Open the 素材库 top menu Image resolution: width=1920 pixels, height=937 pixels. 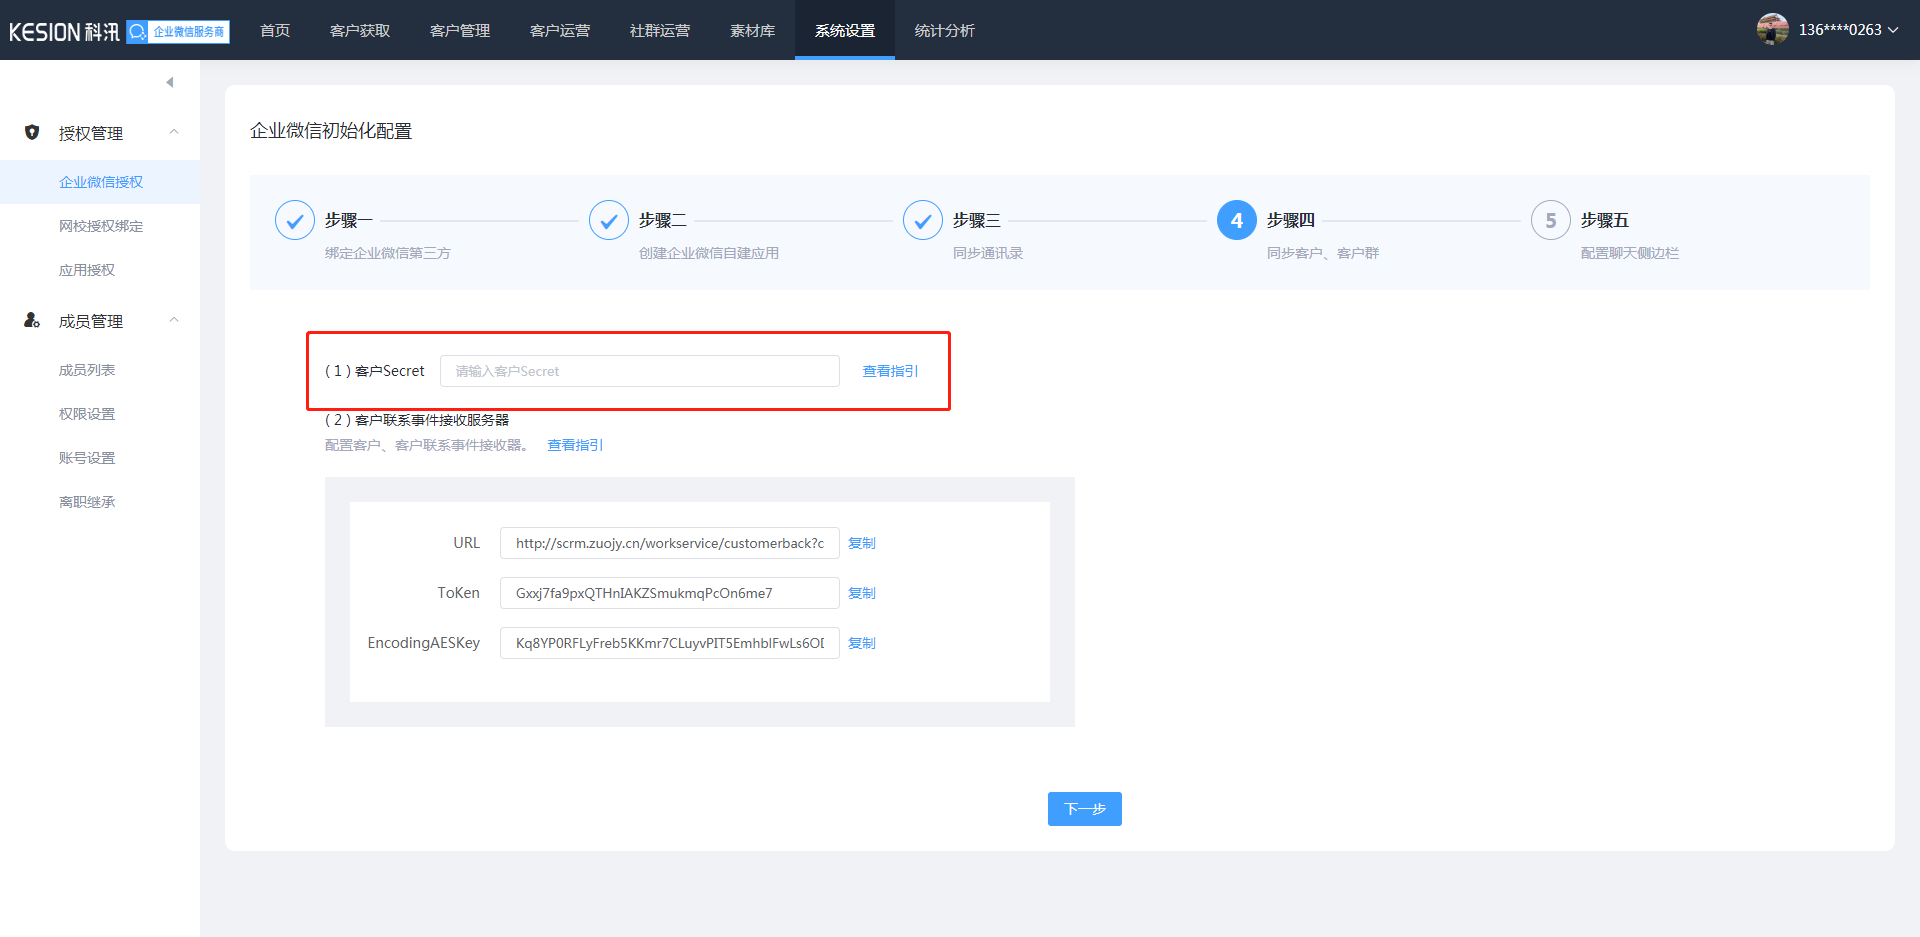(752, 31)
